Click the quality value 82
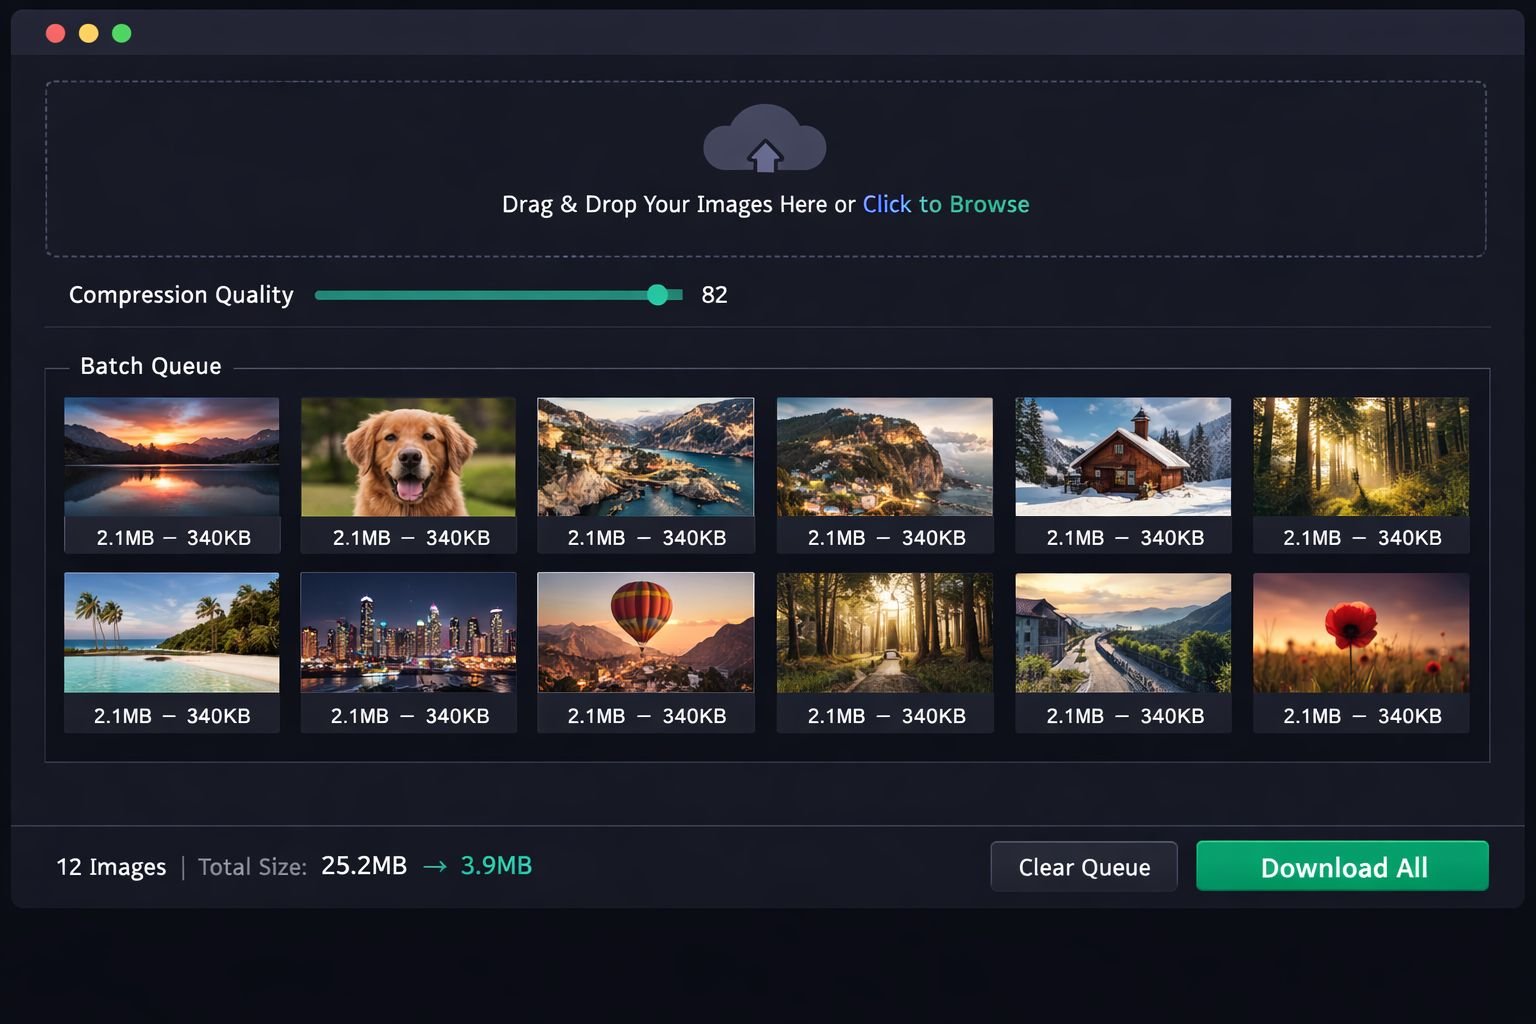1536x1024 pixels. (x=714, y=295)
